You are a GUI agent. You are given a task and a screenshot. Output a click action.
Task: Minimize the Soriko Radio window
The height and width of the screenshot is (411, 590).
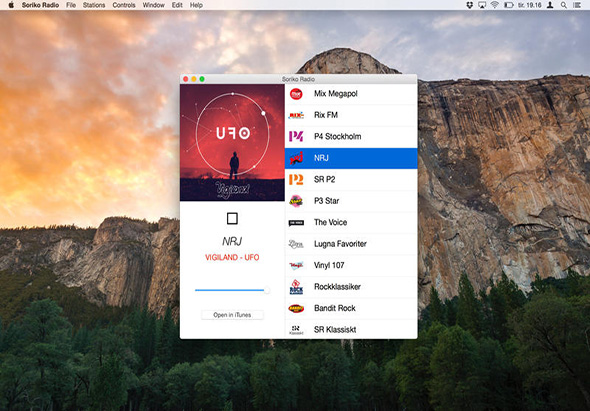[194, 79]
